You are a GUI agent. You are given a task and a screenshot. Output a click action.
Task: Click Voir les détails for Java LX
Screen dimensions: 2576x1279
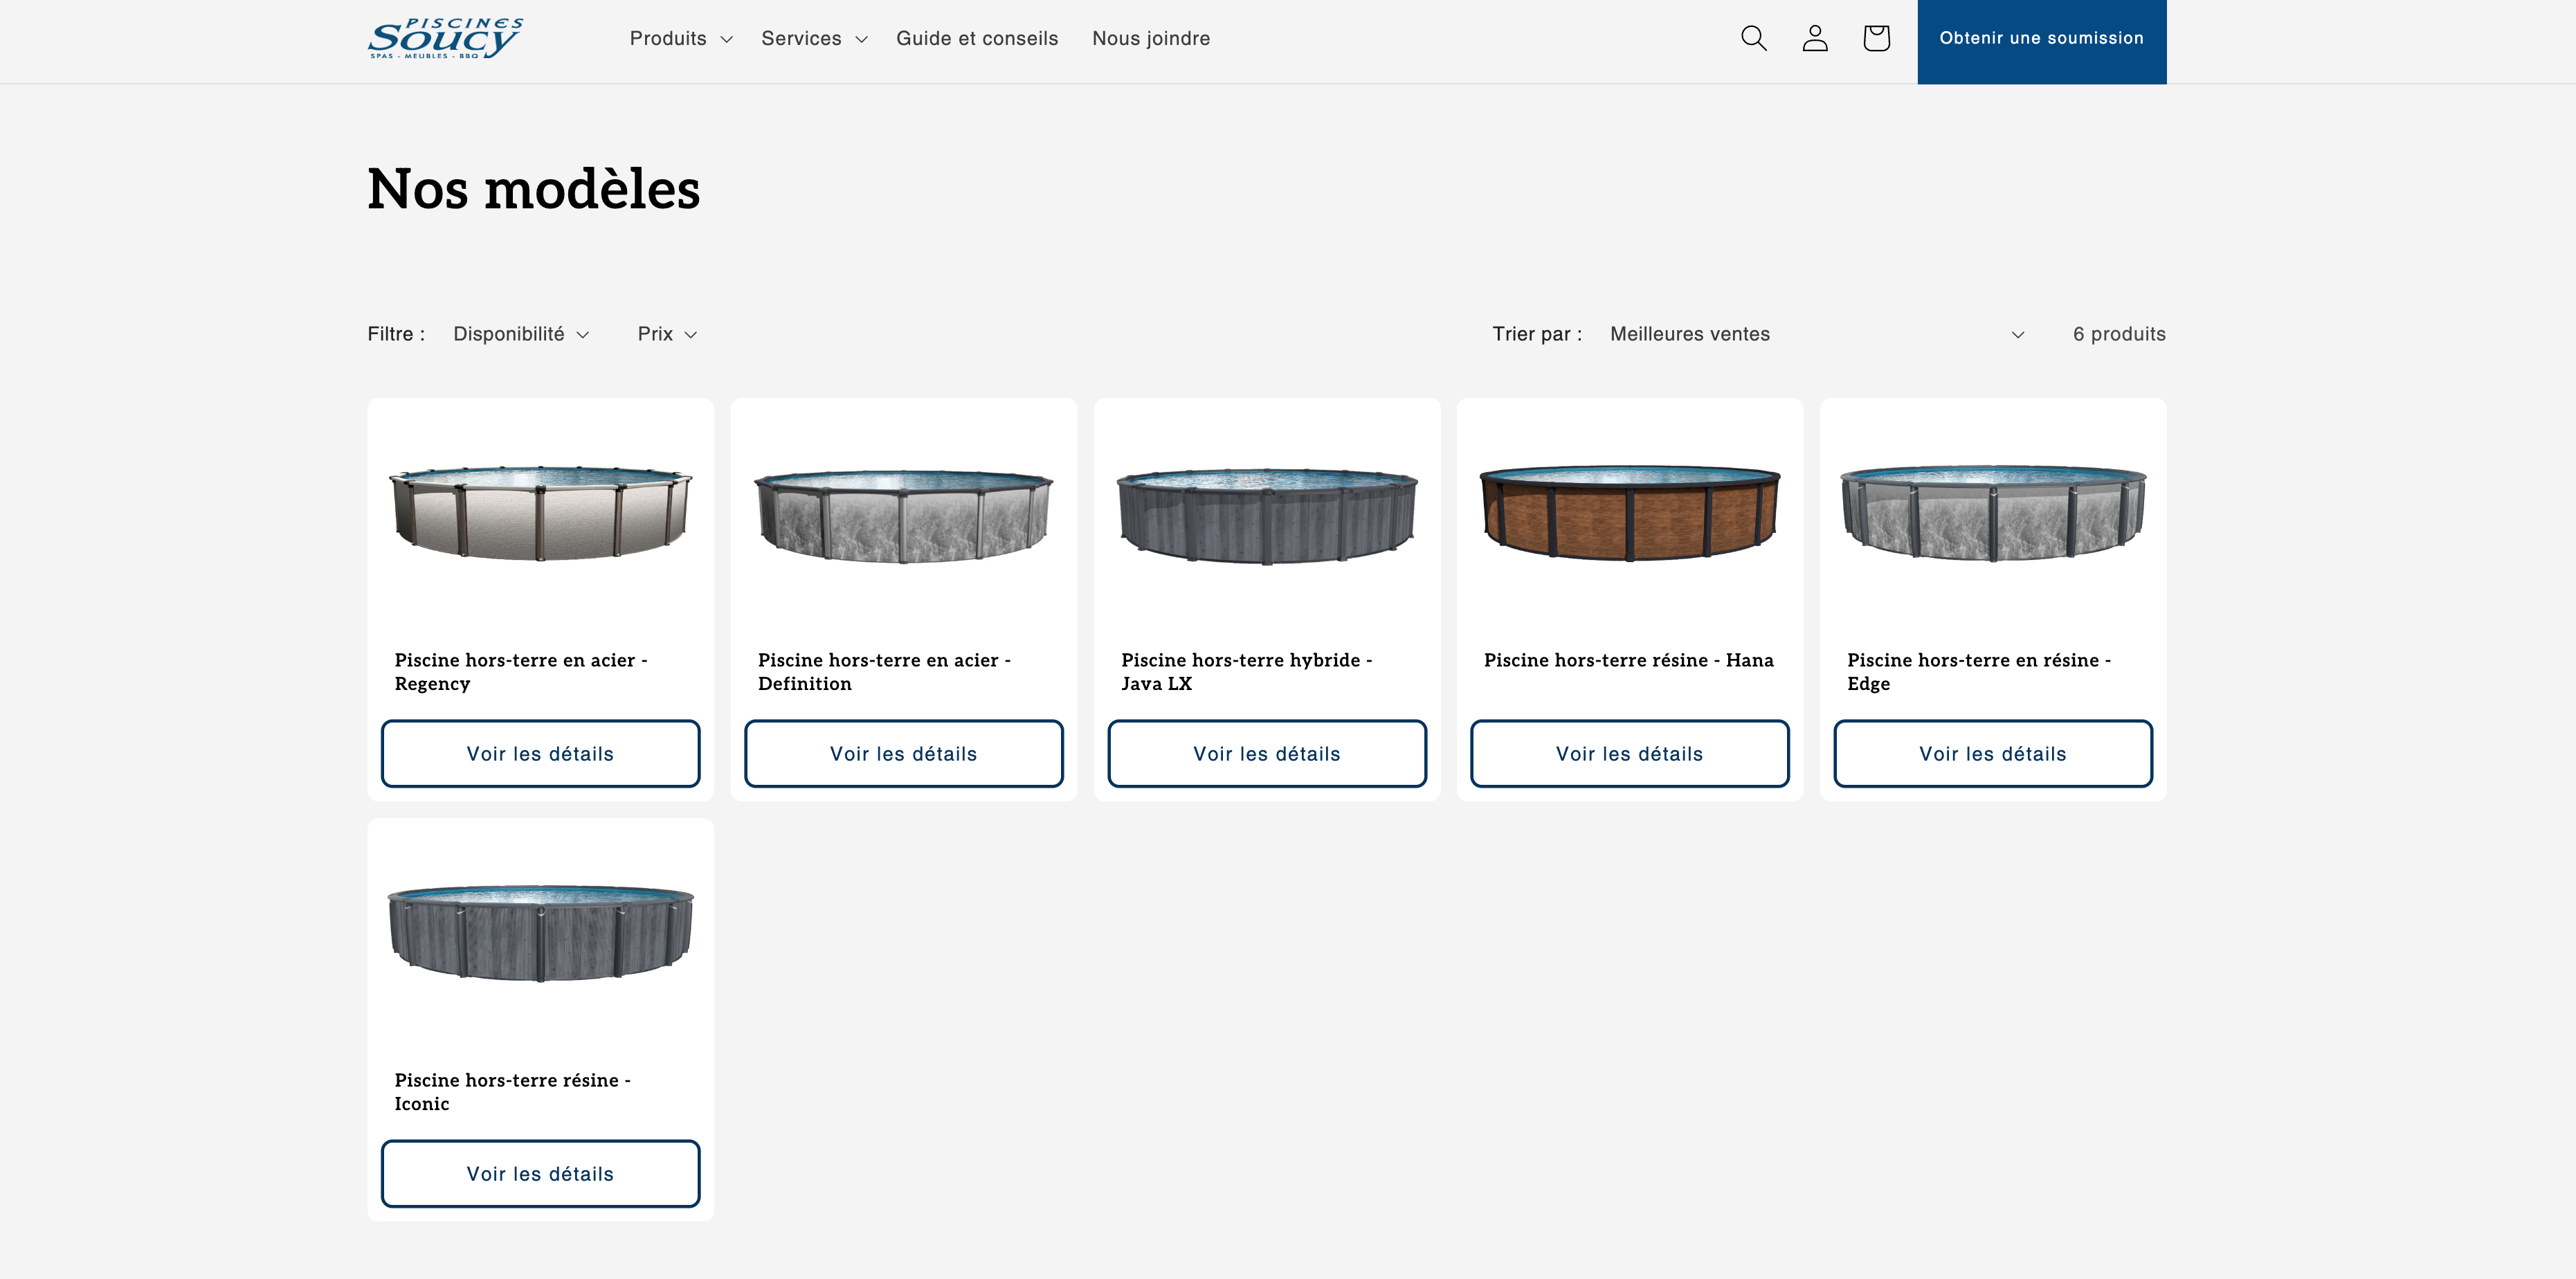tap(1267, 754)
